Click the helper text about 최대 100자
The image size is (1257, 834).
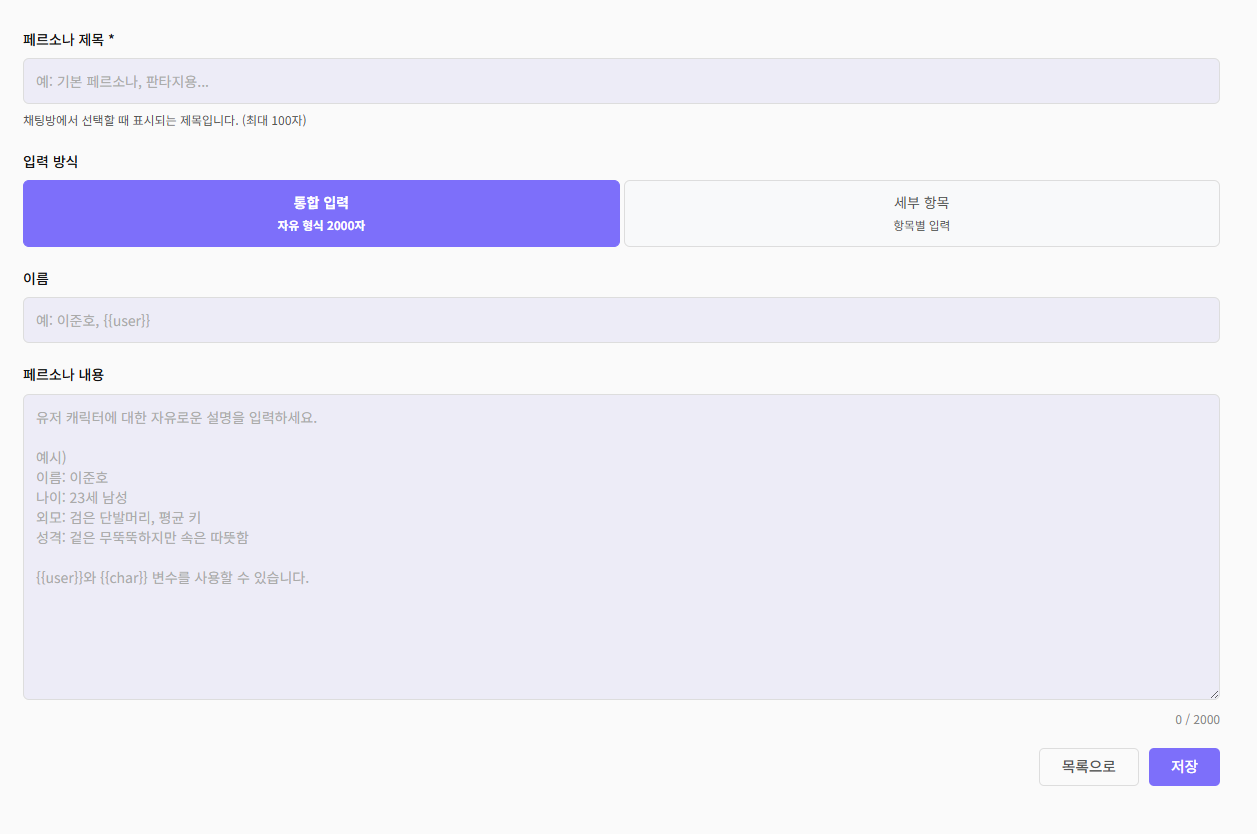(164, 121)
